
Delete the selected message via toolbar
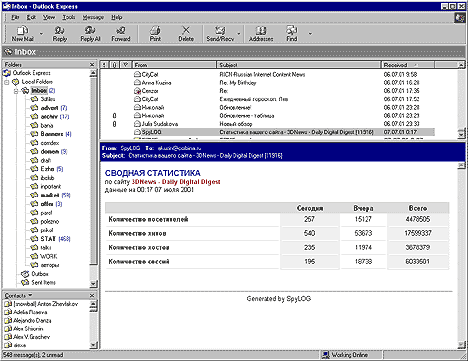click(x=186, y=34)
